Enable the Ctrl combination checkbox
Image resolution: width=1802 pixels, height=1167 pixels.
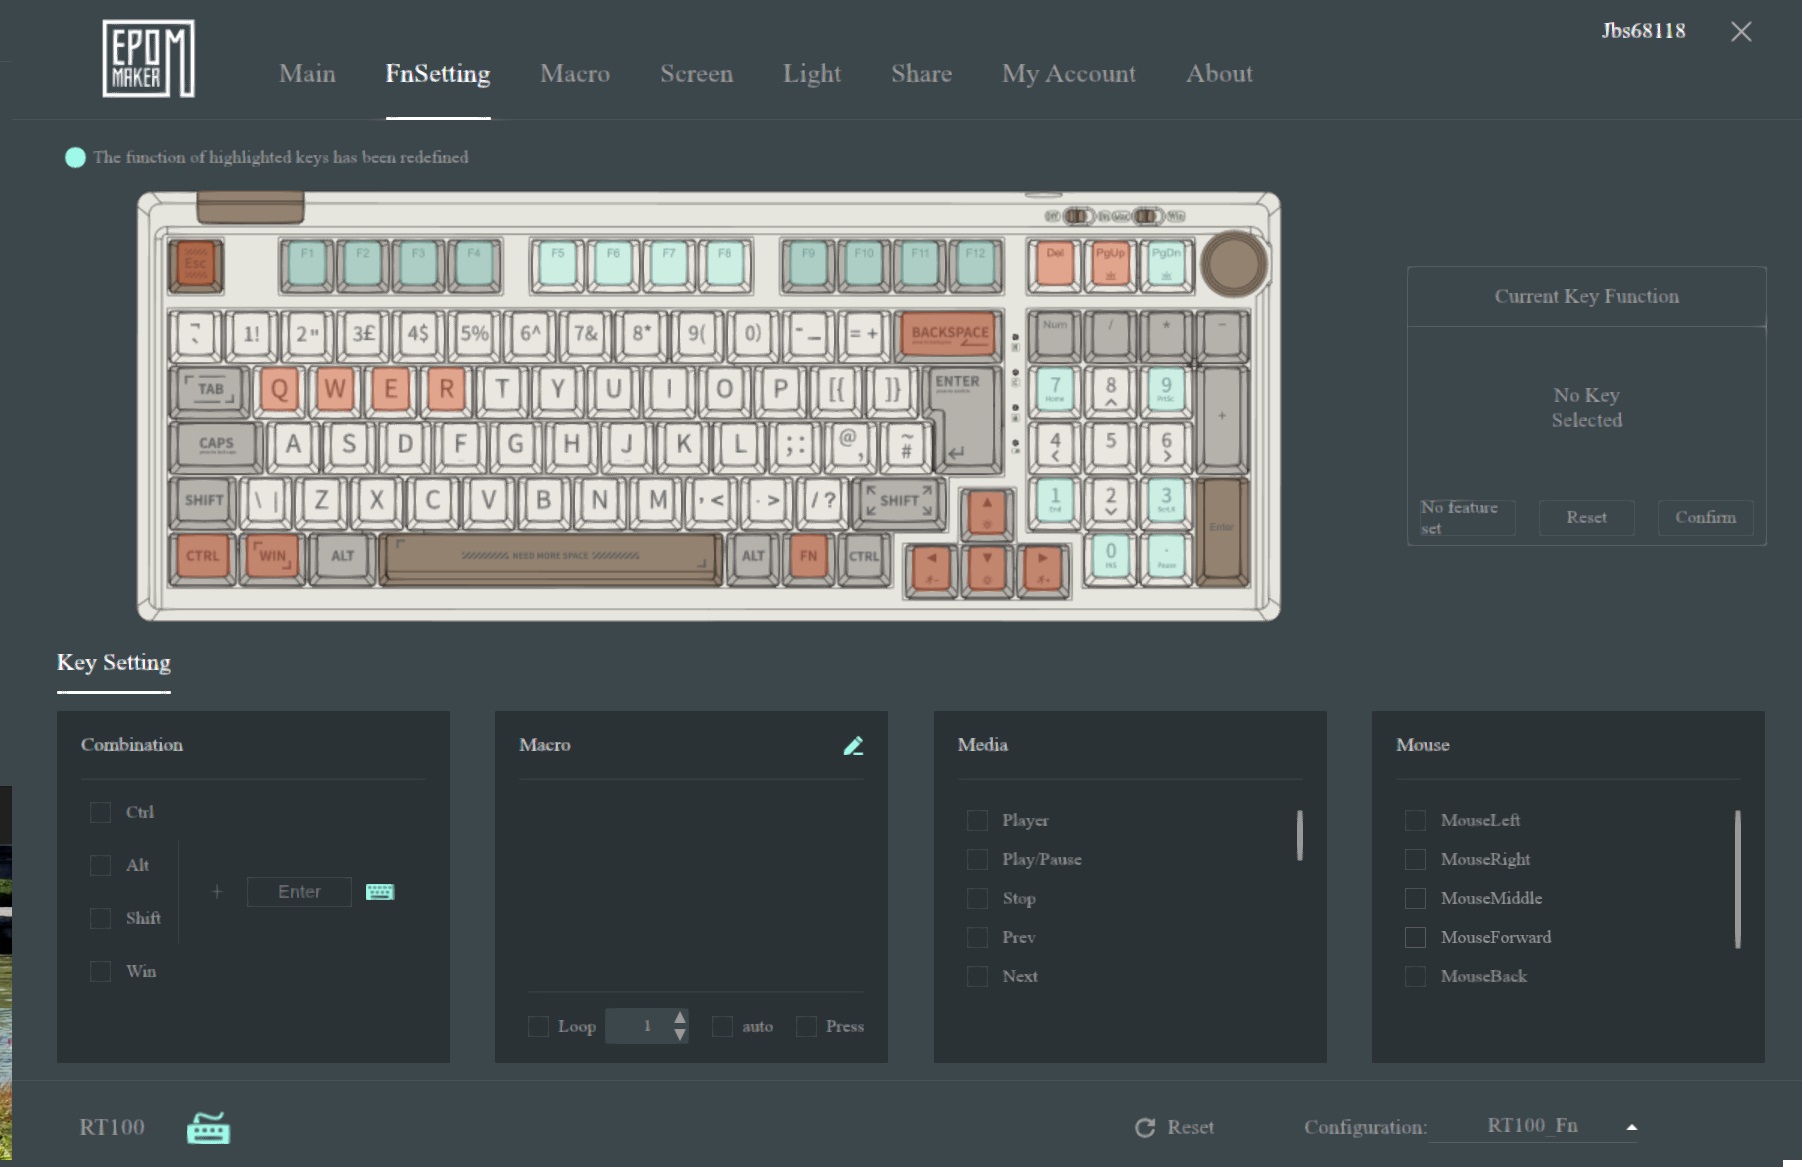click(101, 812)
